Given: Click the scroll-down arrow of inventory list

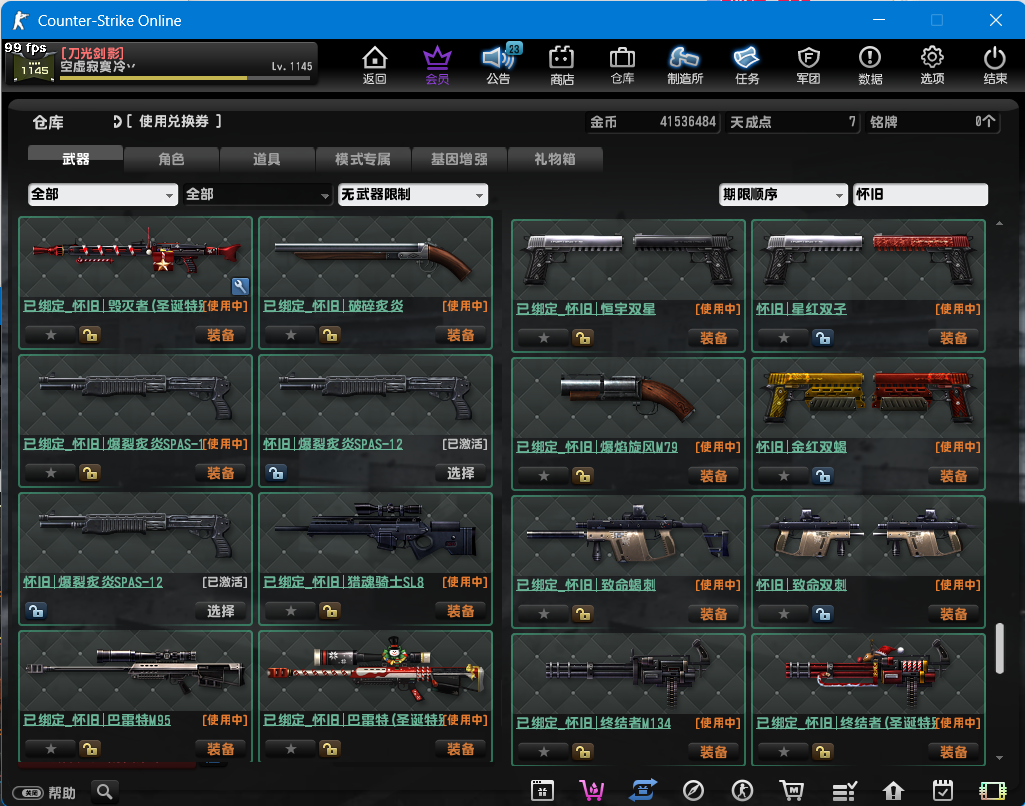Looking at the screenshot, I should click(1000, 758).
